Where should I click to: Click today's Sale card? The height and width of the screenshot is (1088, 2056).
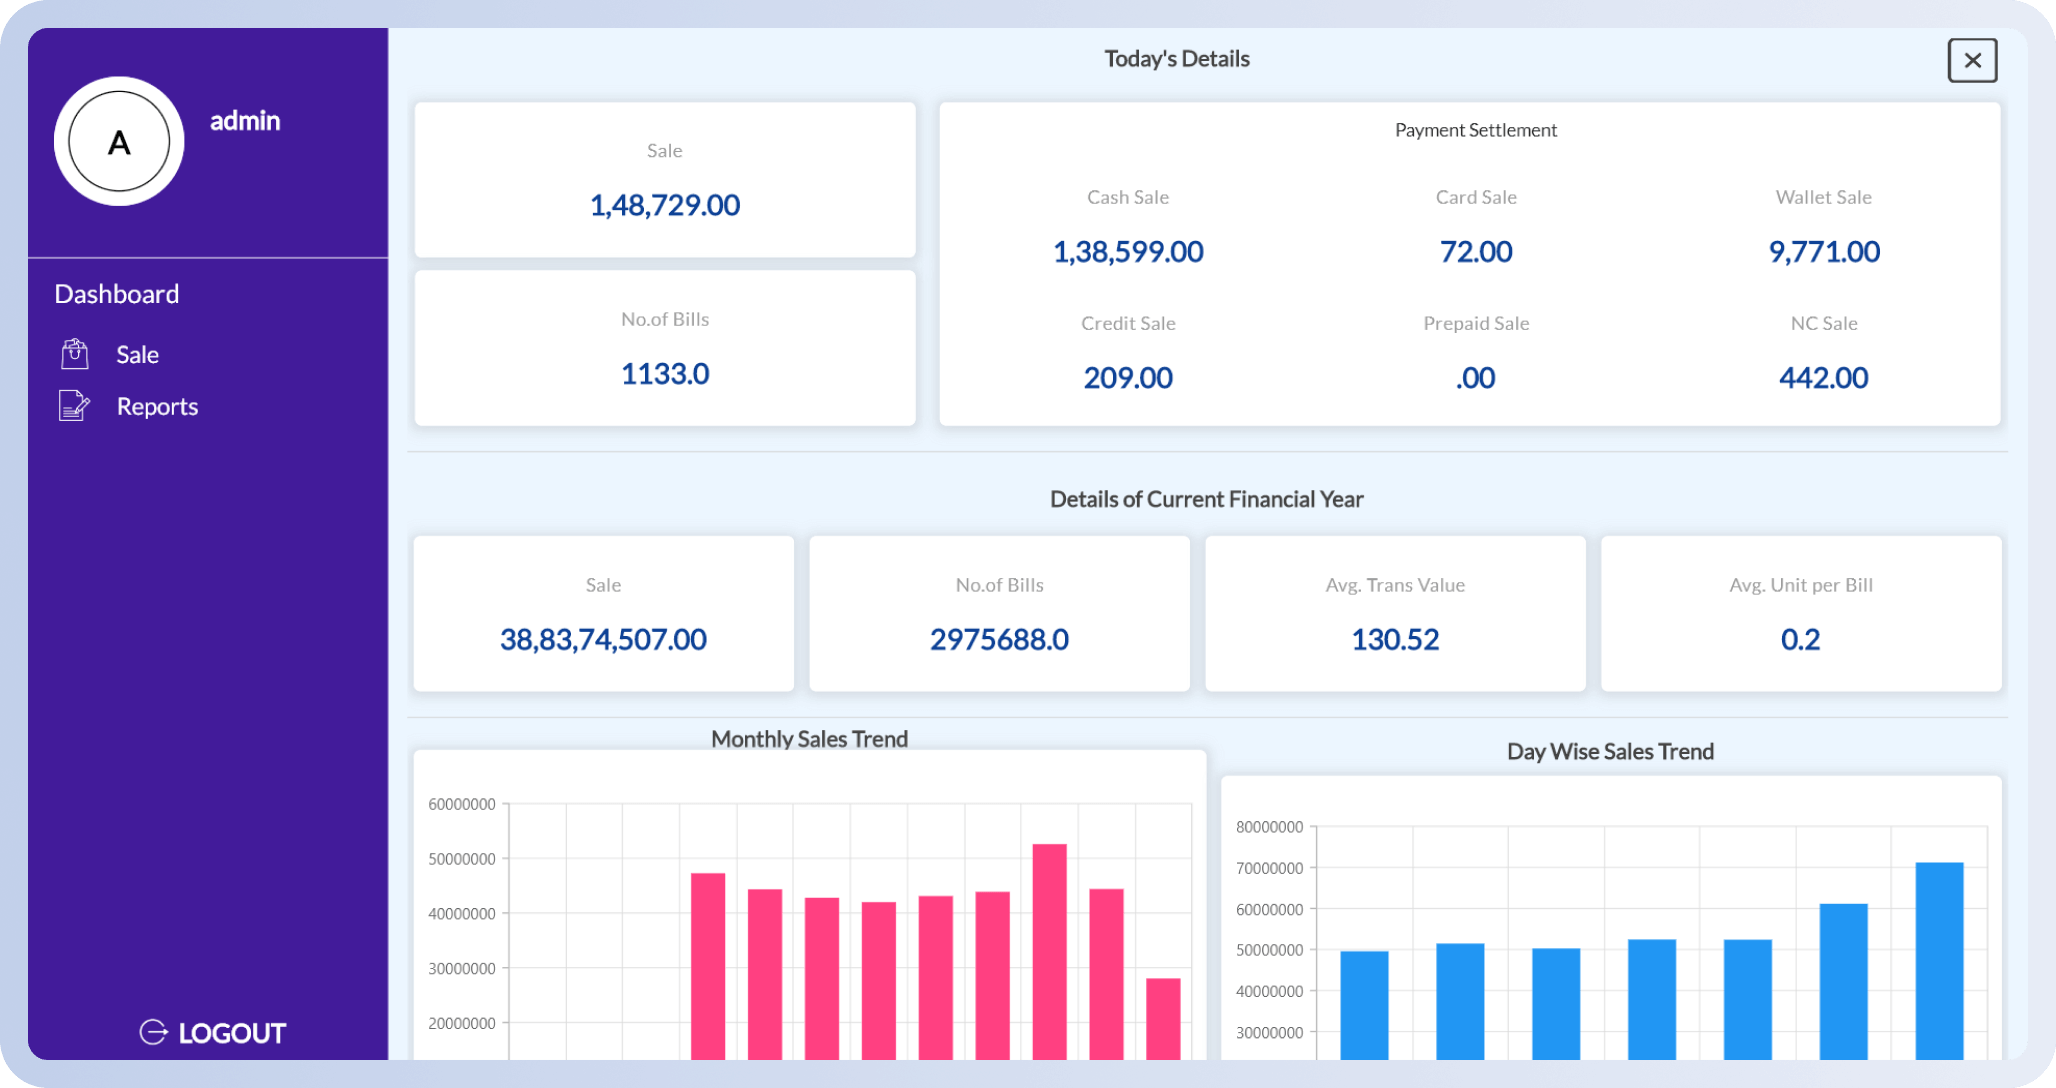click(665, 180)
